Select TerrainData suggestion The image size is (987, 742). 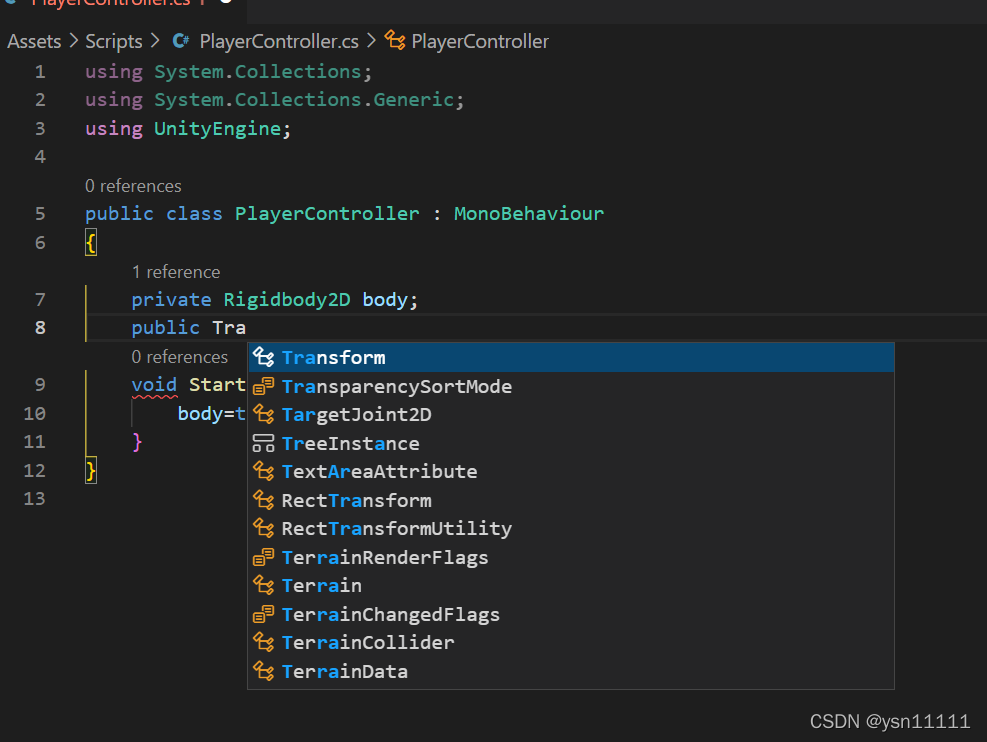pos(572,672)
